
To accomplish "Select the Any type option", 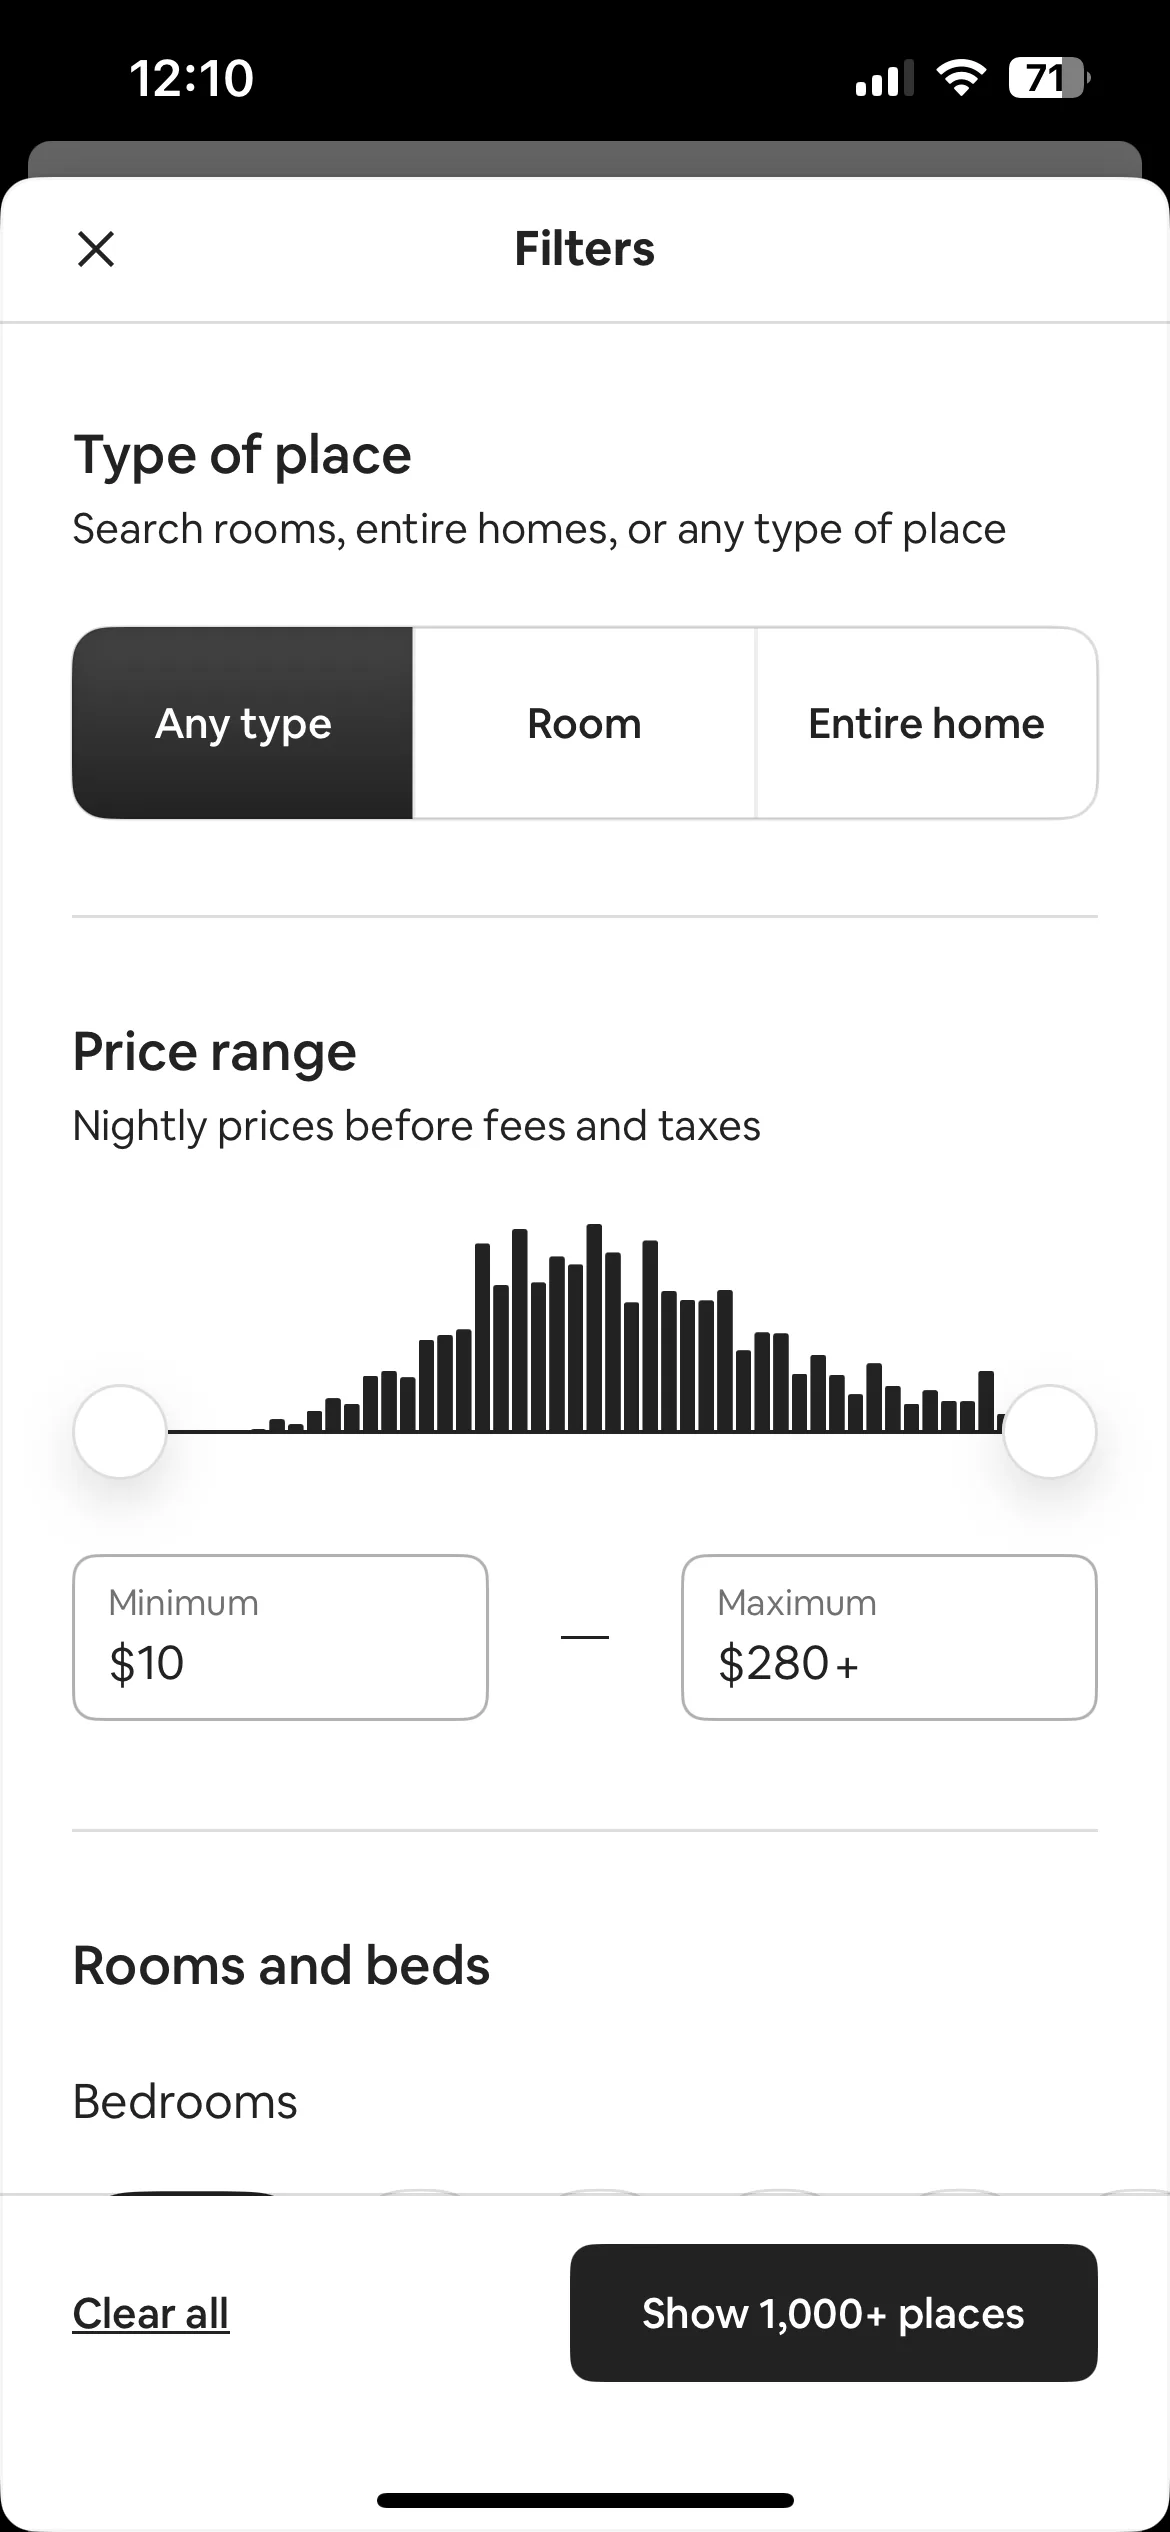I will (x=243, y=723).
